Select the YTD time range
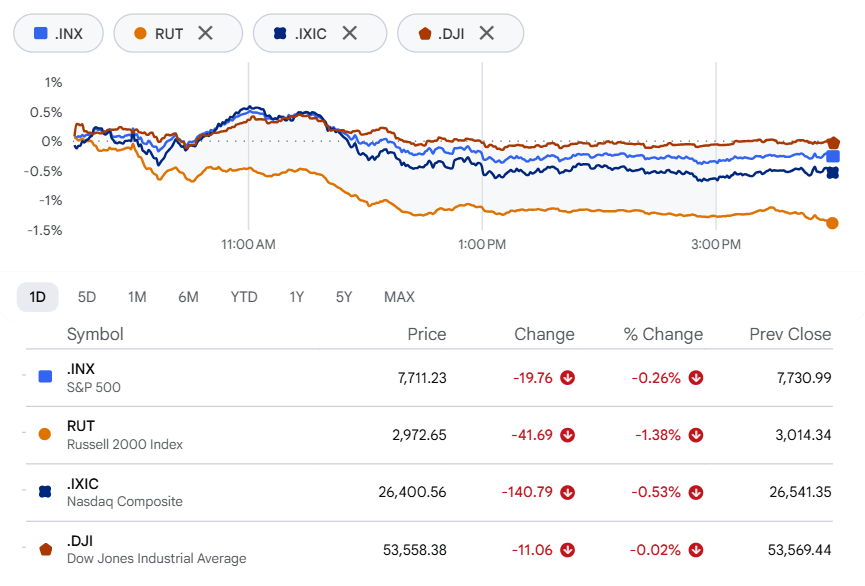This screenshot has height=586, width=865. tap(244, 297)
